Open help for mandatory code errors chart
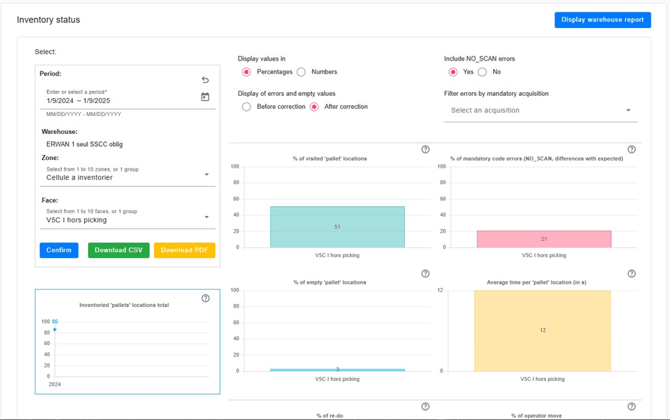The image size is (670, 420). 631,150
